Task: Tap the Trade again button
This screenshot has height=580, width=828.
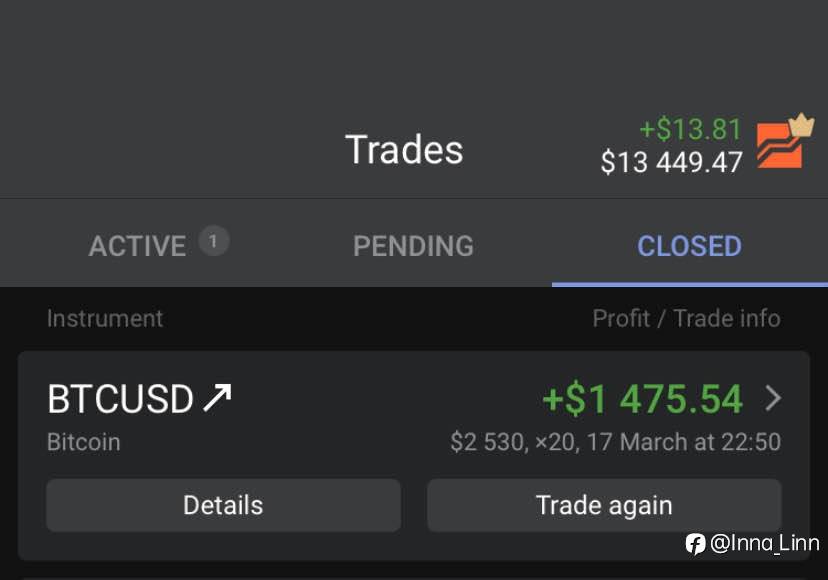Action: 604,505
